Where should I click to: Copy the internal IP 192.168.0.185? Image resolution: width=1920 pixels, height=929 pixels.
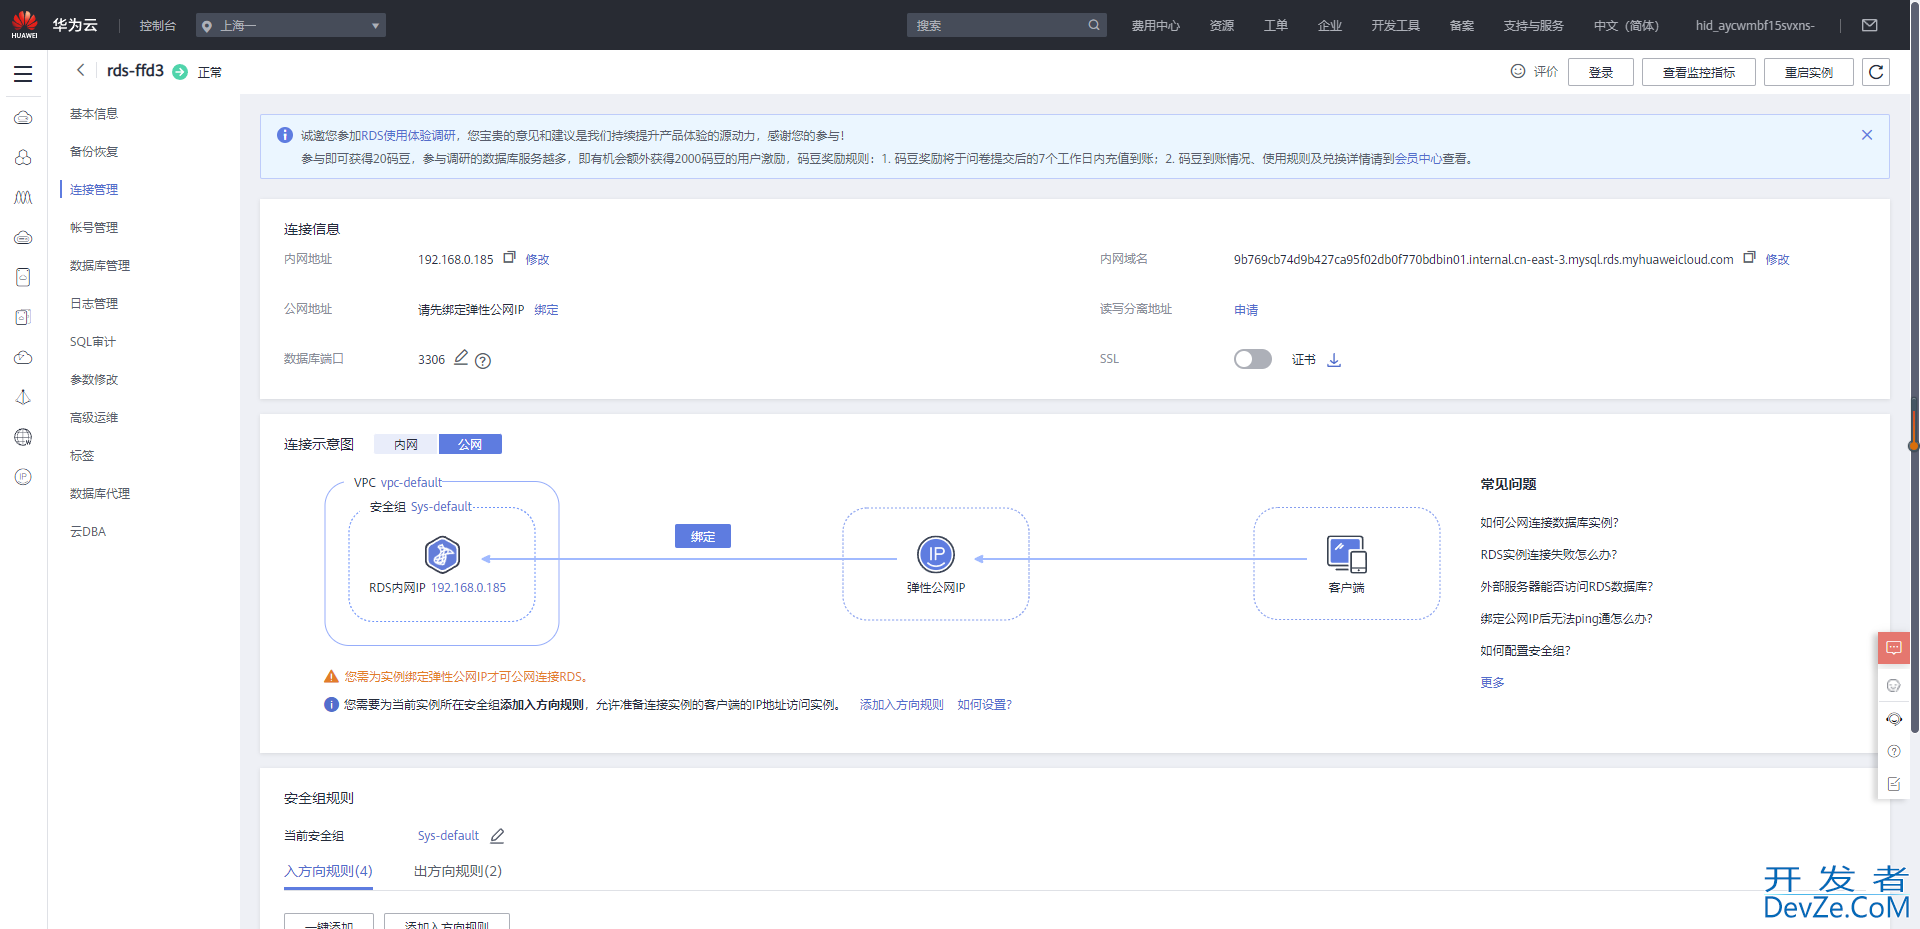[509, 258]
